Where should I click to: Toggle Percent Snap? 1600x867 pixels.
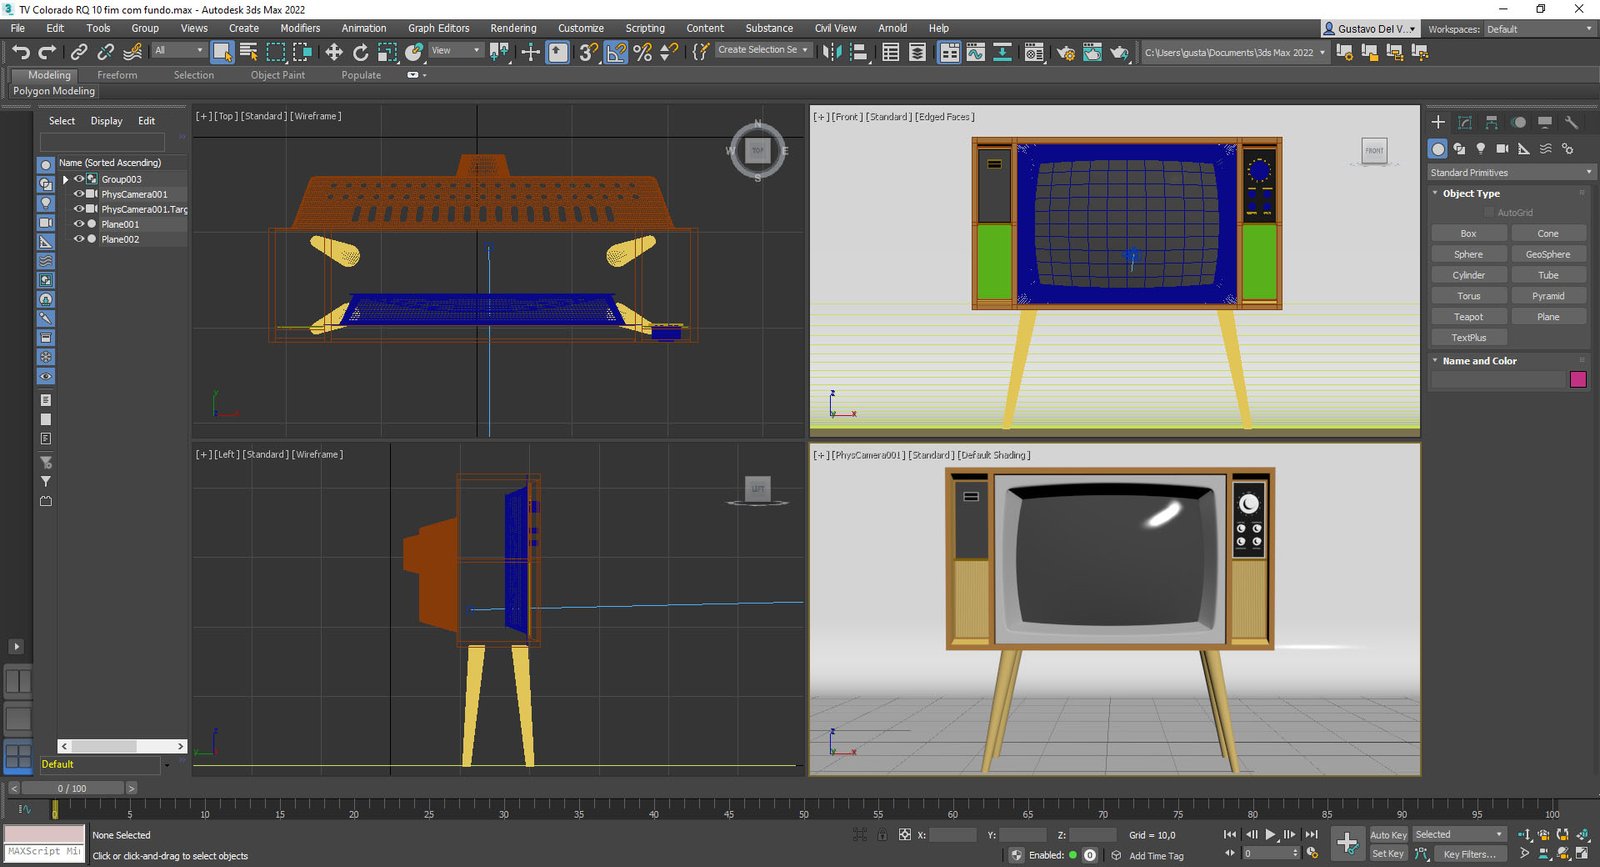tap(642, 52)
